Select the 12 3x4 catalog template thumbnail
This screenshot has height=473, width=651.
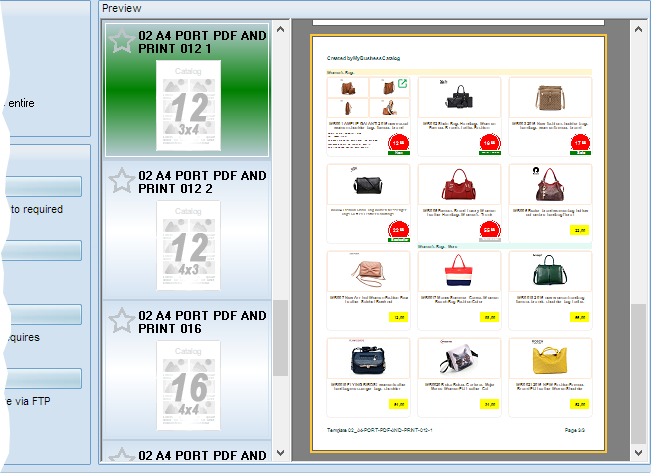[x=188, y=105]
